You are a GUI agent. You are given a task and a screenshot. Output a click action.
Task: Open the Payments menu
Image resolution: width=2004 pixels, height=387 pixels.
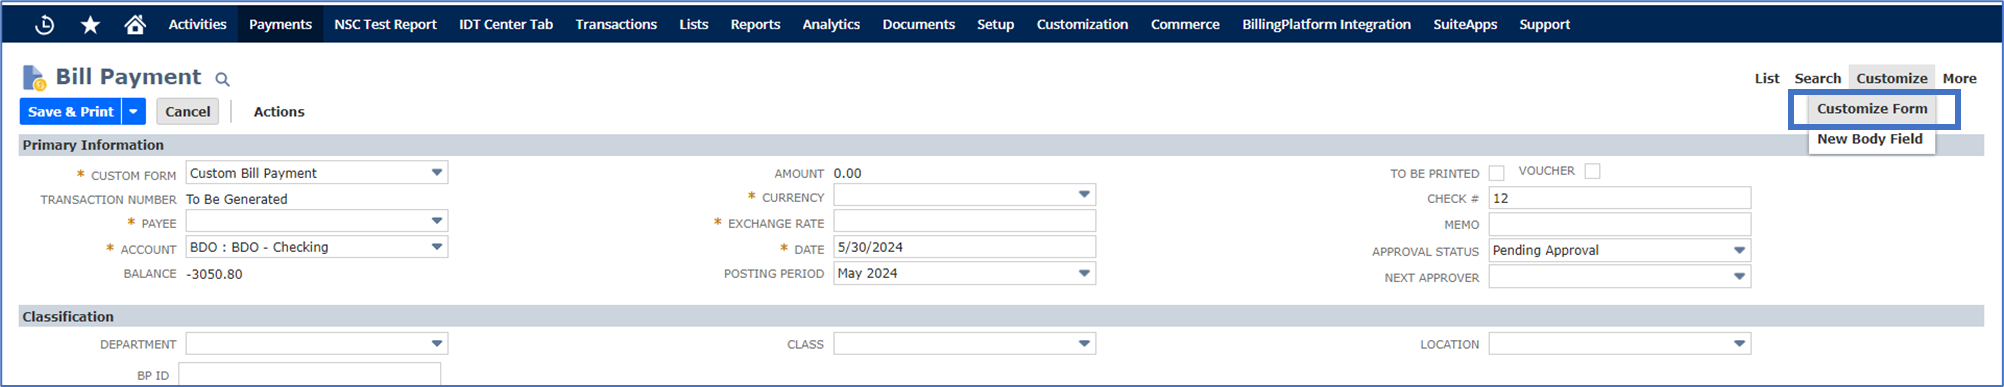click(280, 24)
